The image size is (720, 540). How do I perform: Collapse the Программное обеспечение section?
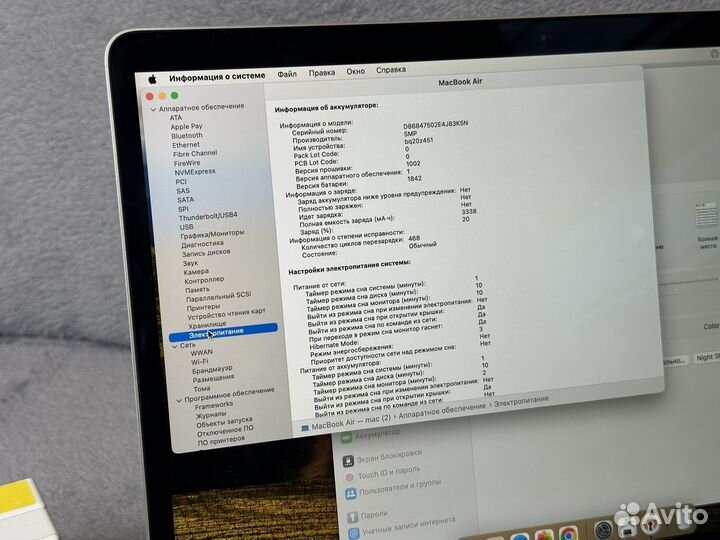coord(179,400)
